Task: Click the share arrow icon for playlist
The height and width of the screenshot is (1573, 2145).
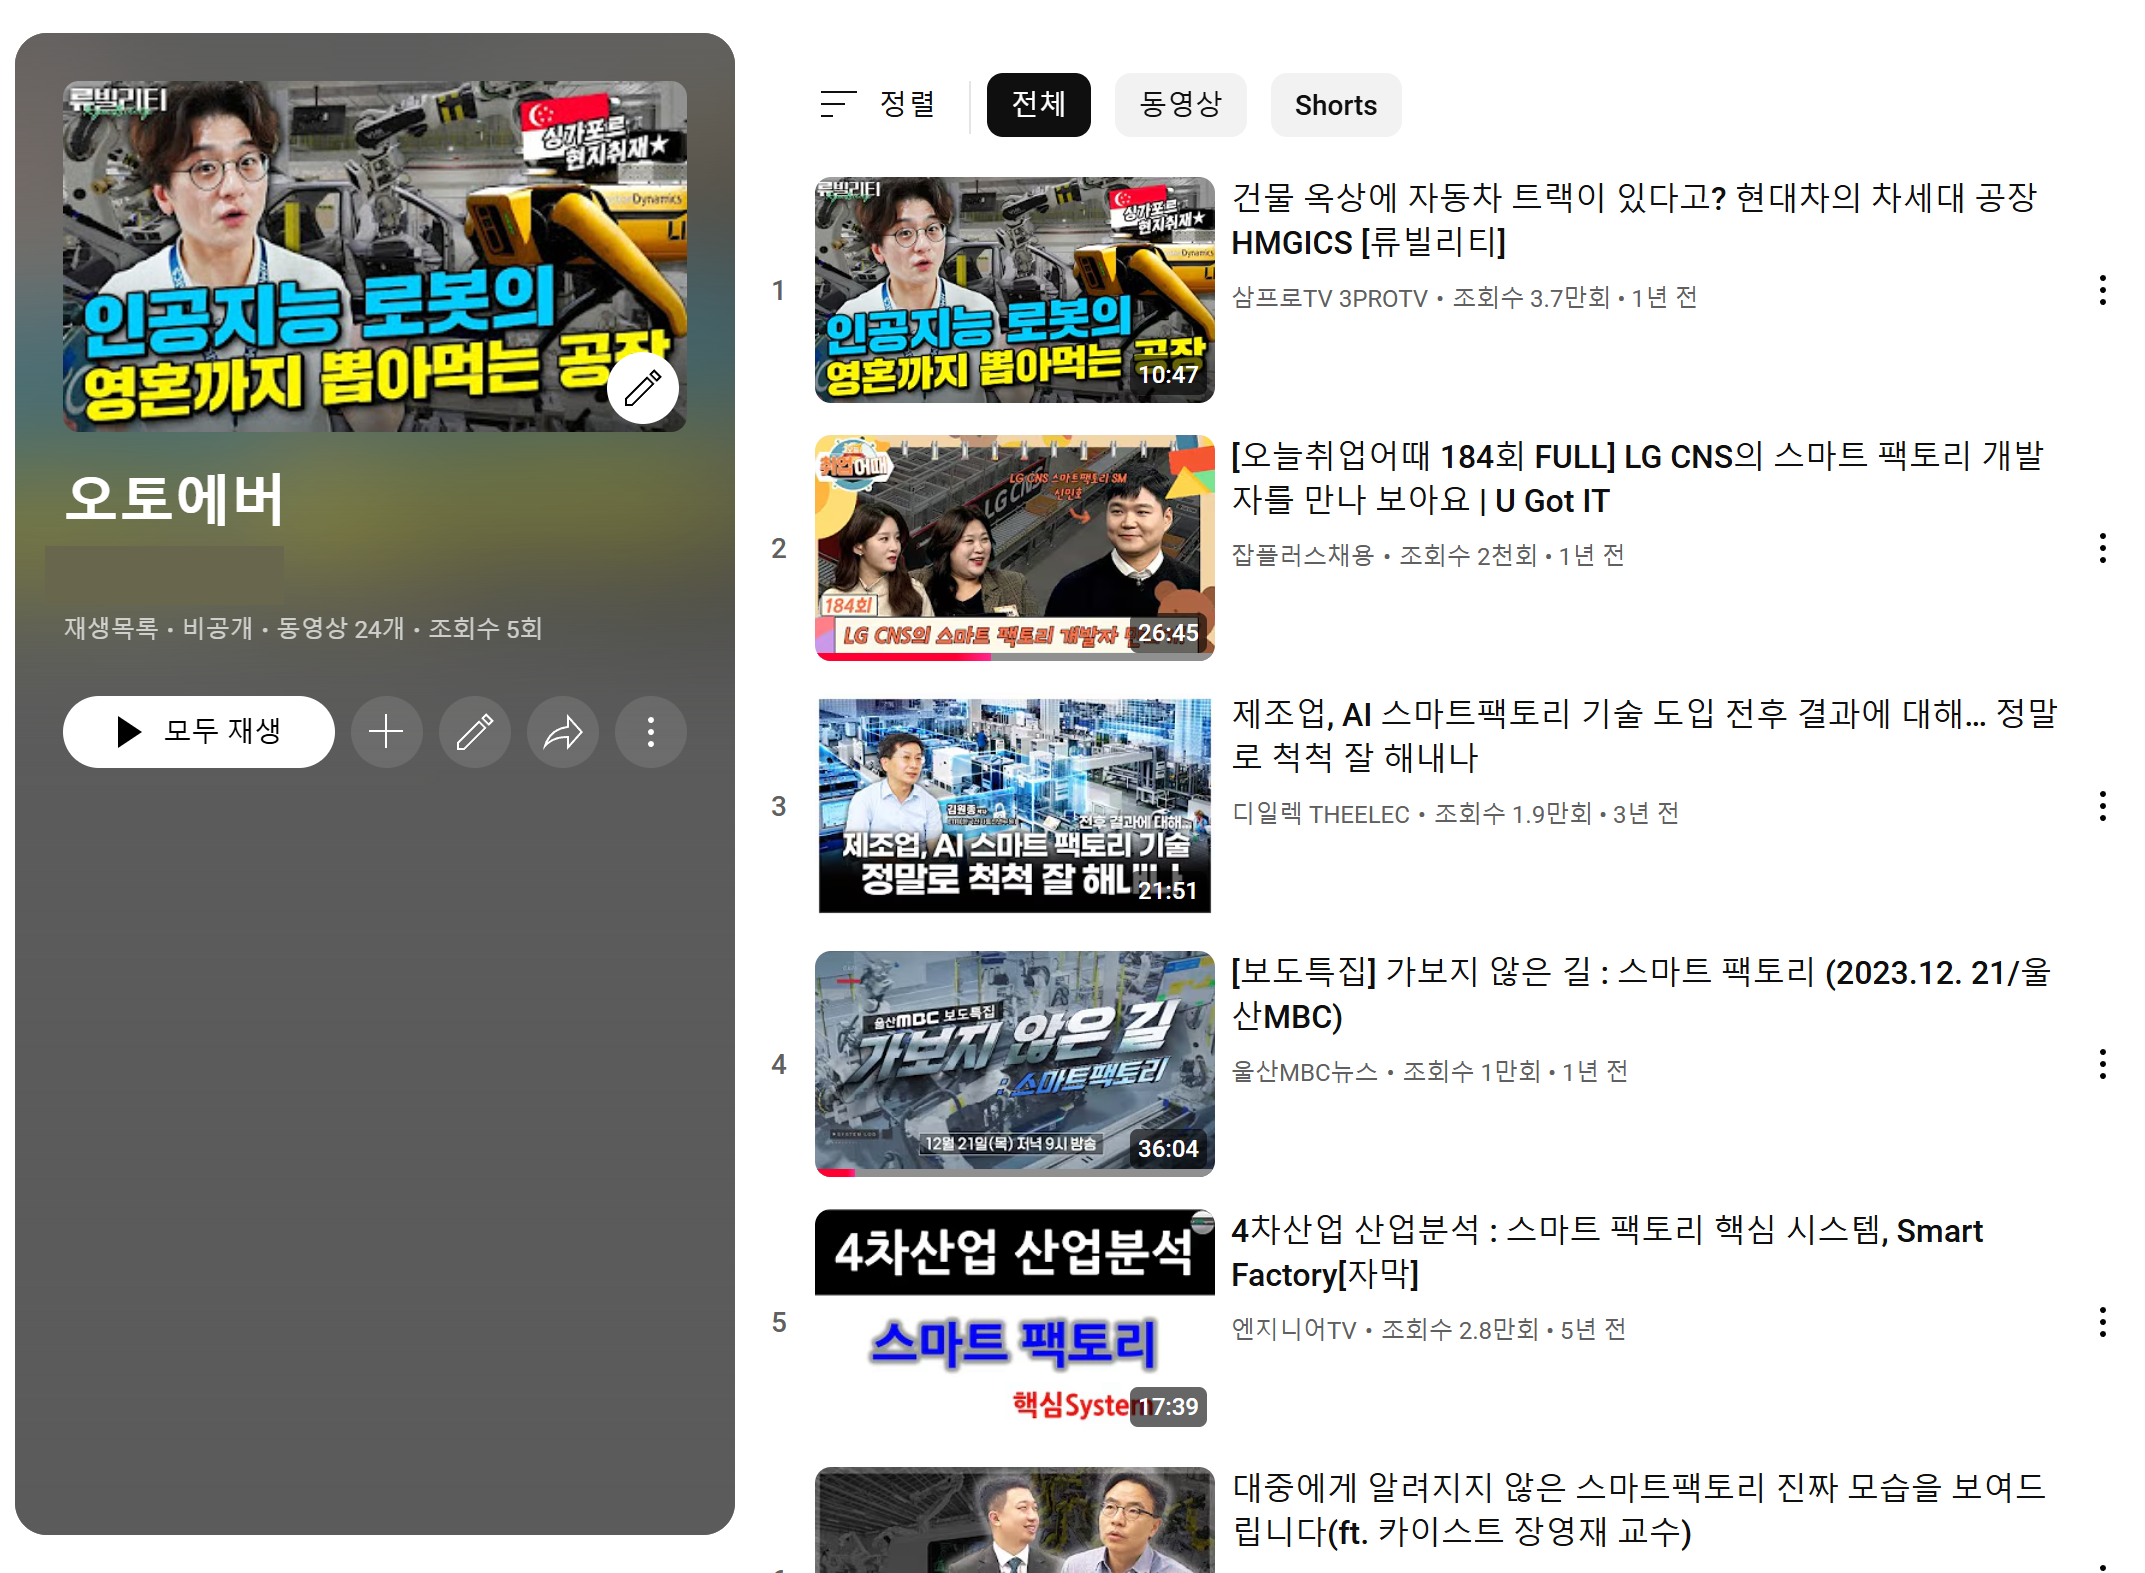Action: click(563, 732)
